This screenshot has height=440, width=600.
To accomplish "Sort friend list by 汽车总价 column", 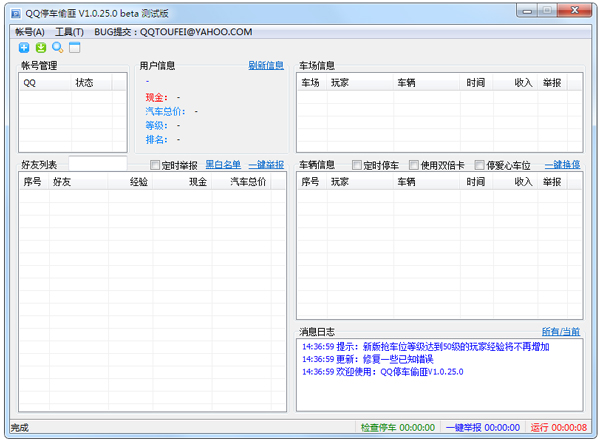I will click(248, 183).
